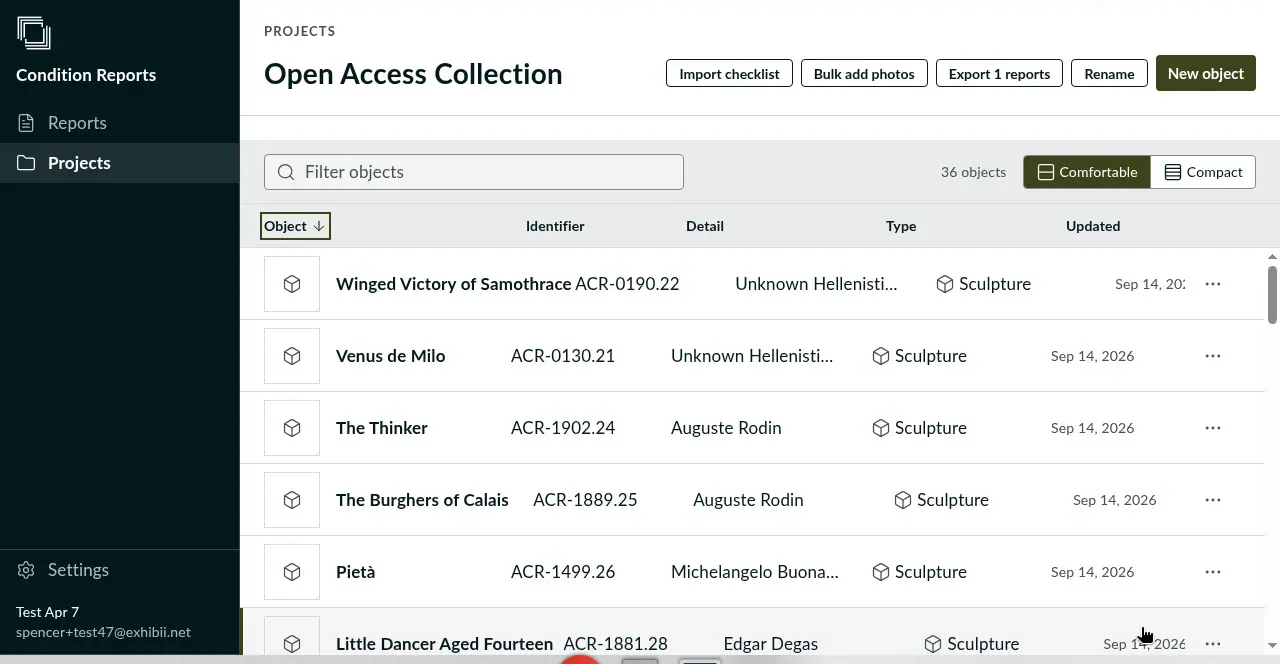This screenshot has height=664, width=1280.
Task: Click the account email spencer+test47@exhibii.net
Action: point(103,632)
